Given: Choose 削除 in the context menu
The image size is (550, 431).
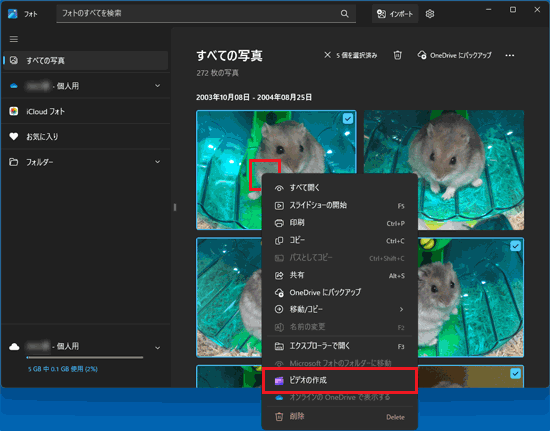Looking at the screenshot, I should click(x=340, y=417).
